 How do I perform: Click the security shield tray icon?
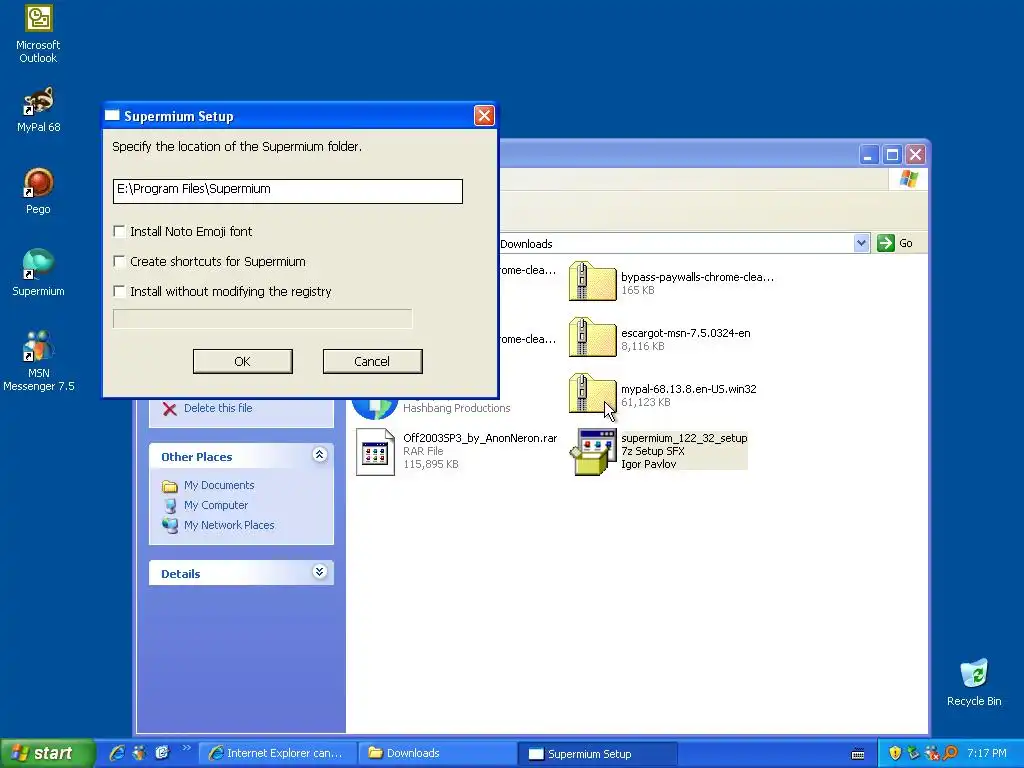point(895,753)
